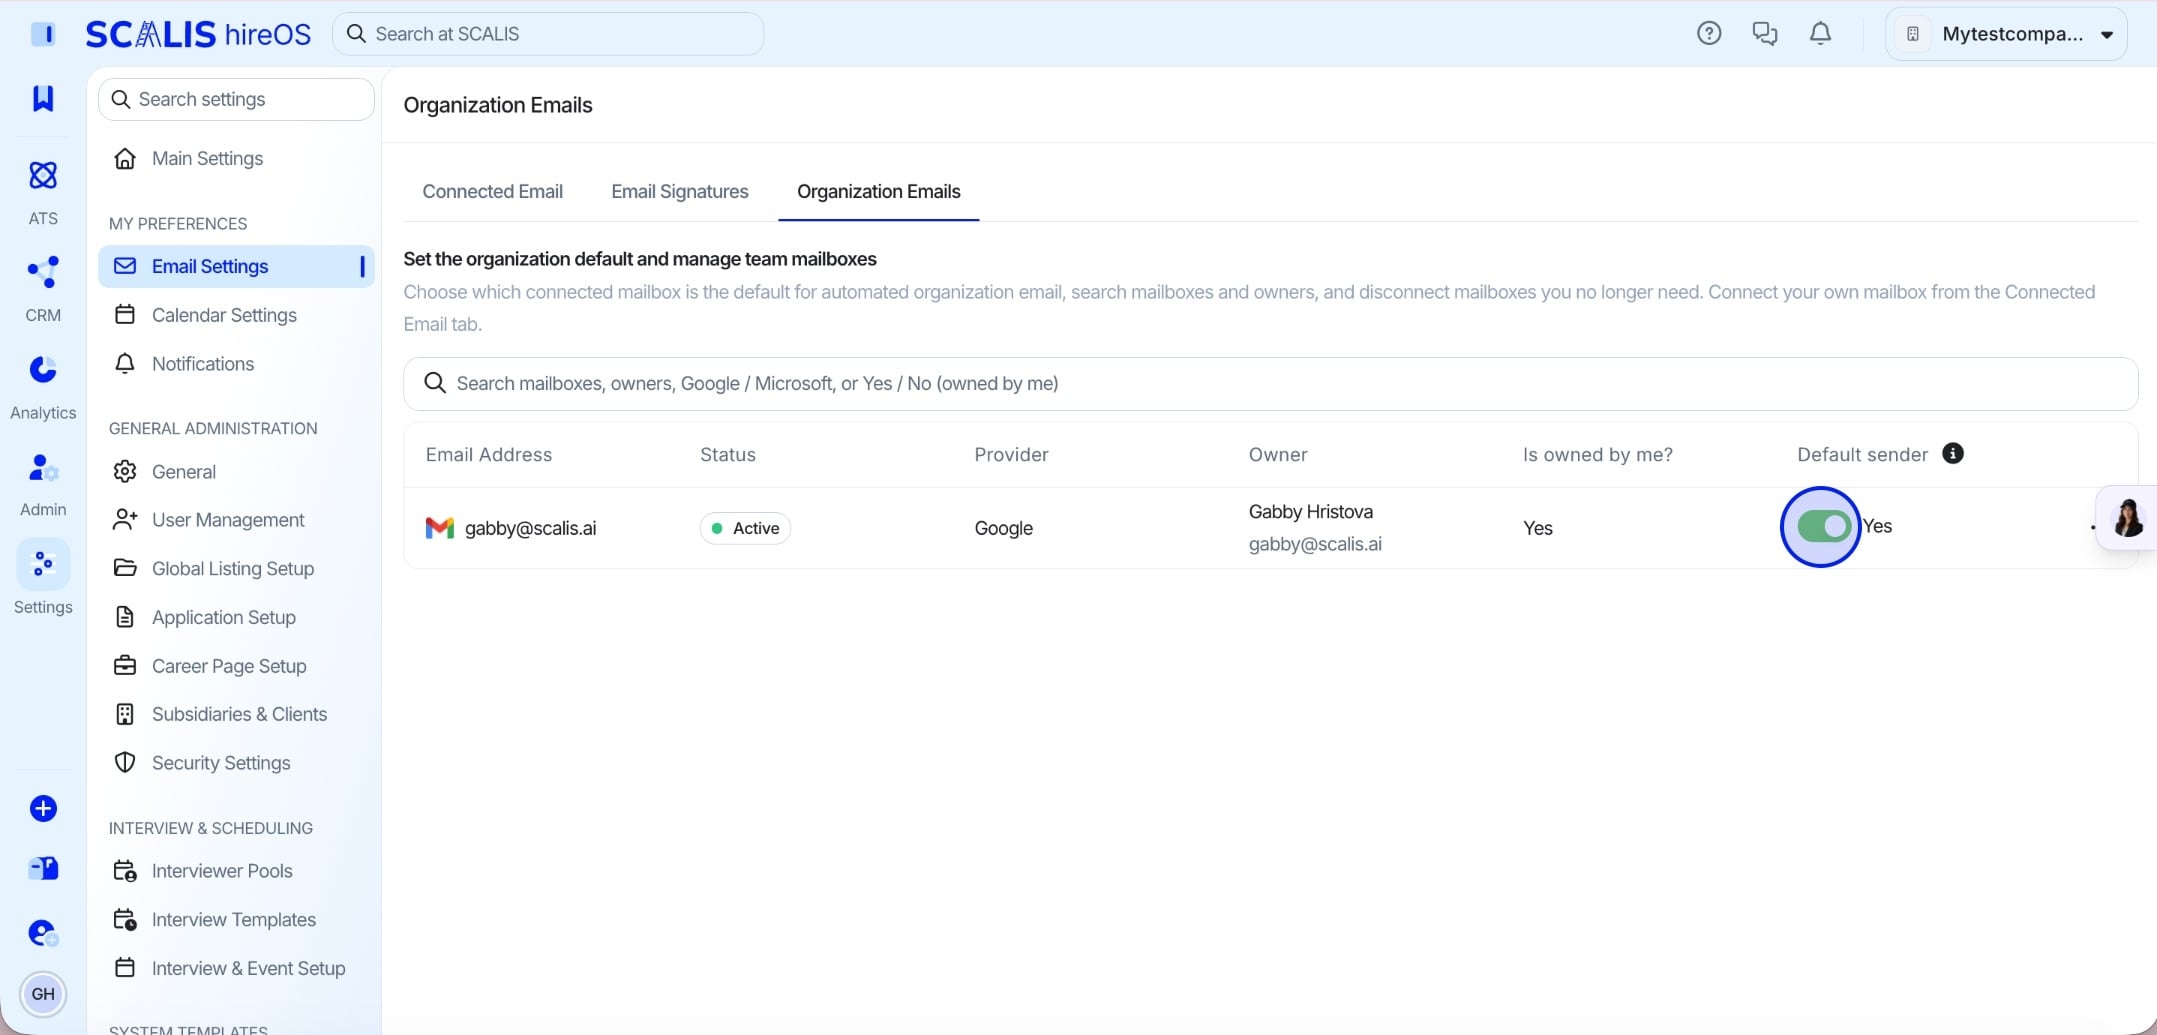Click the mailbox icon above the GH avatar
The width and height of the screenshot is (2157, 1035).
click(43, 868)
